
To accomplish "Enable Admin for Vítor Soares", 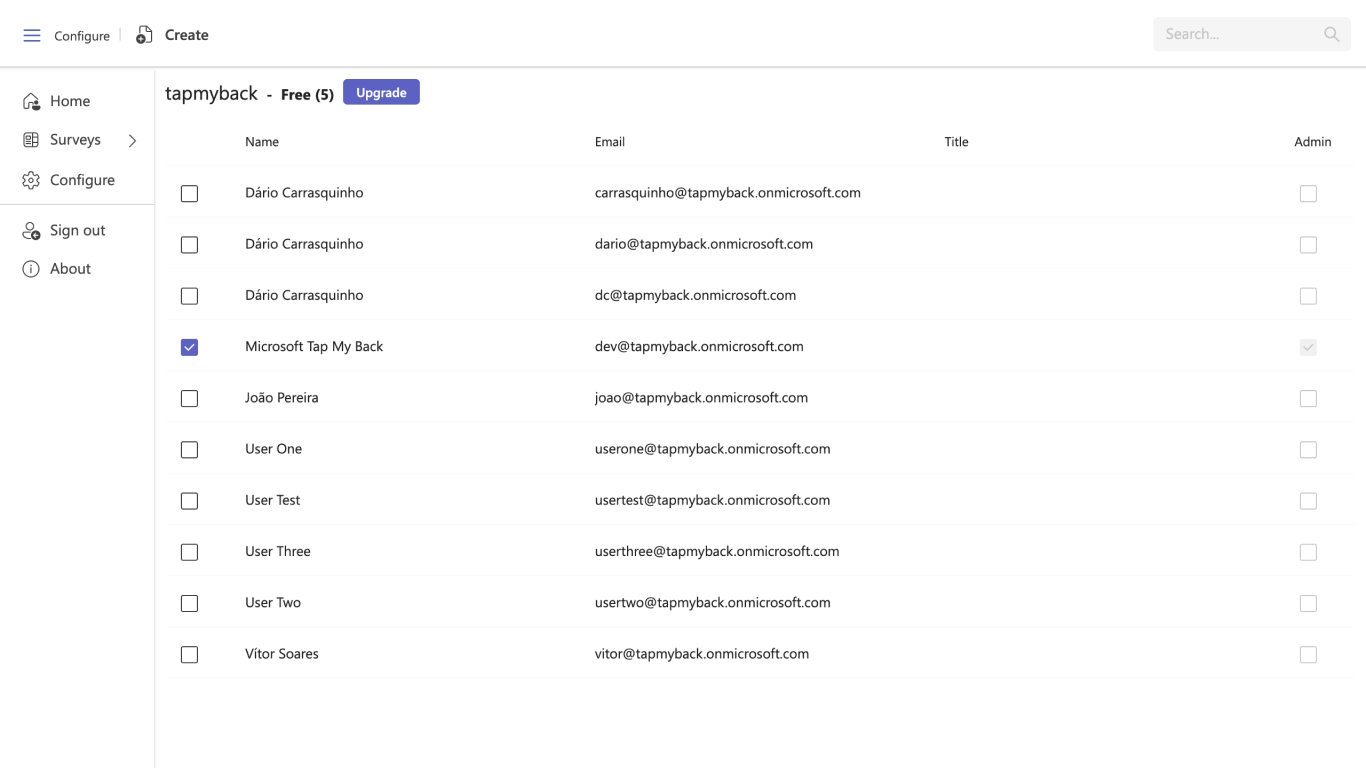I will click(x=1308, y=655).
